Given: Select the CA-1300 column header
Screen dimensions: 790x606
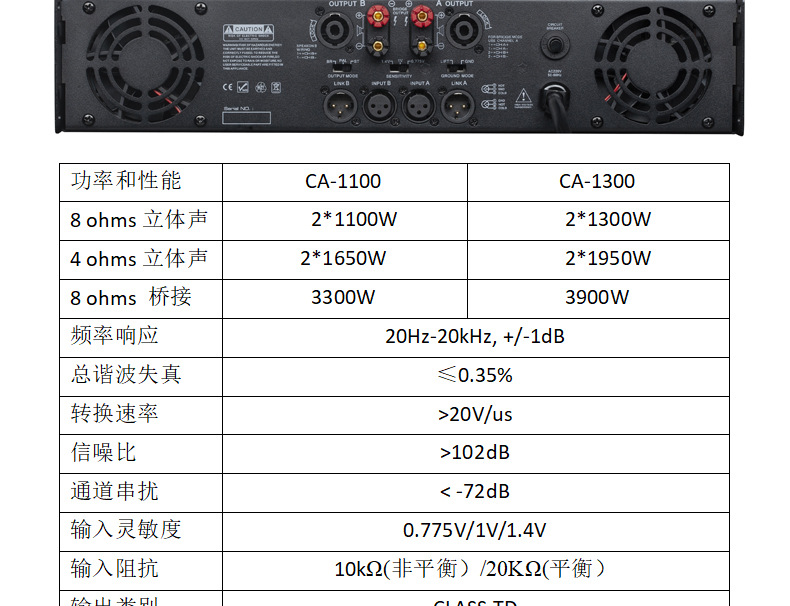Looking at the screenshot, I should pos(597,181).
